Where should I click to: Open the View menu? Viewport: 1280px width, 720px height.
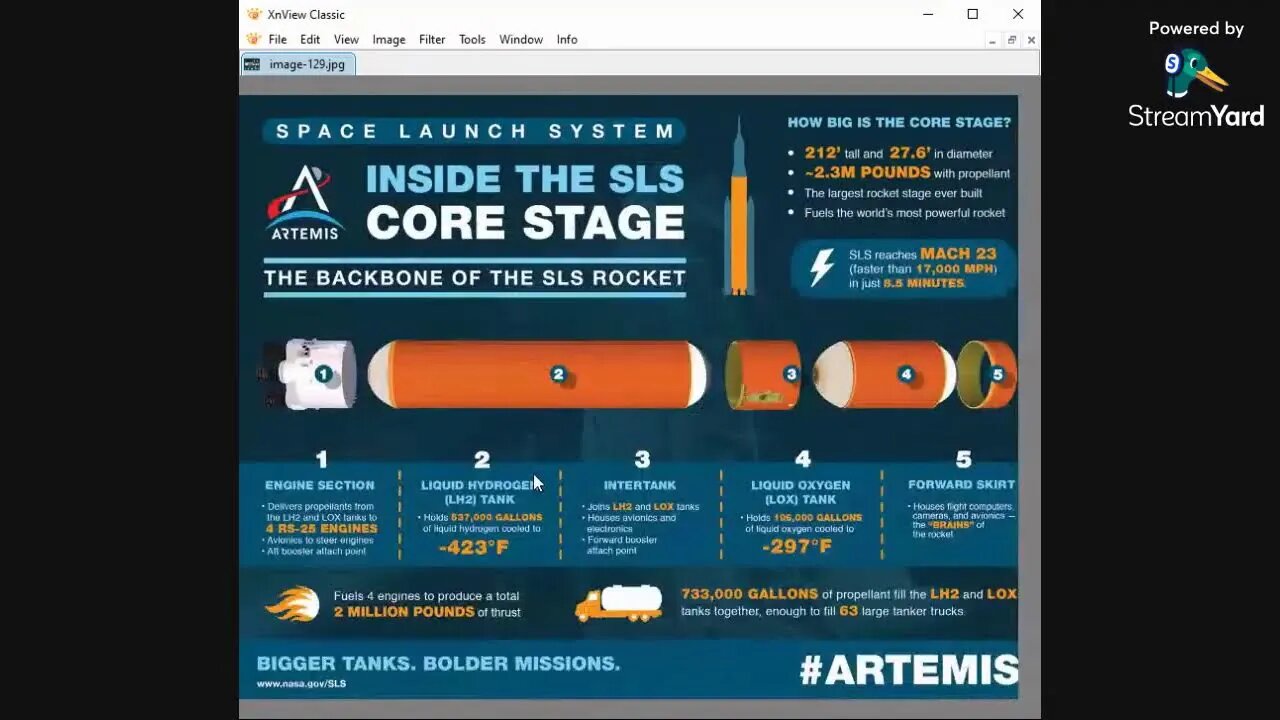(346, 40)
